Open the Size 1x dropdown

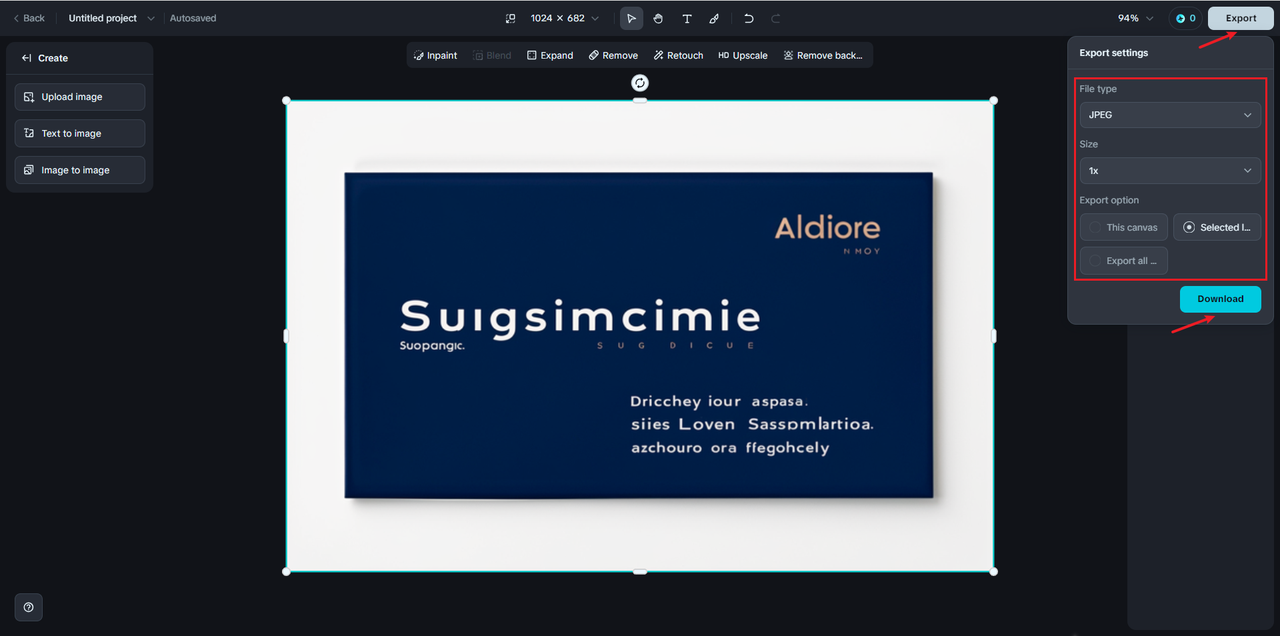pos(1170,171)
